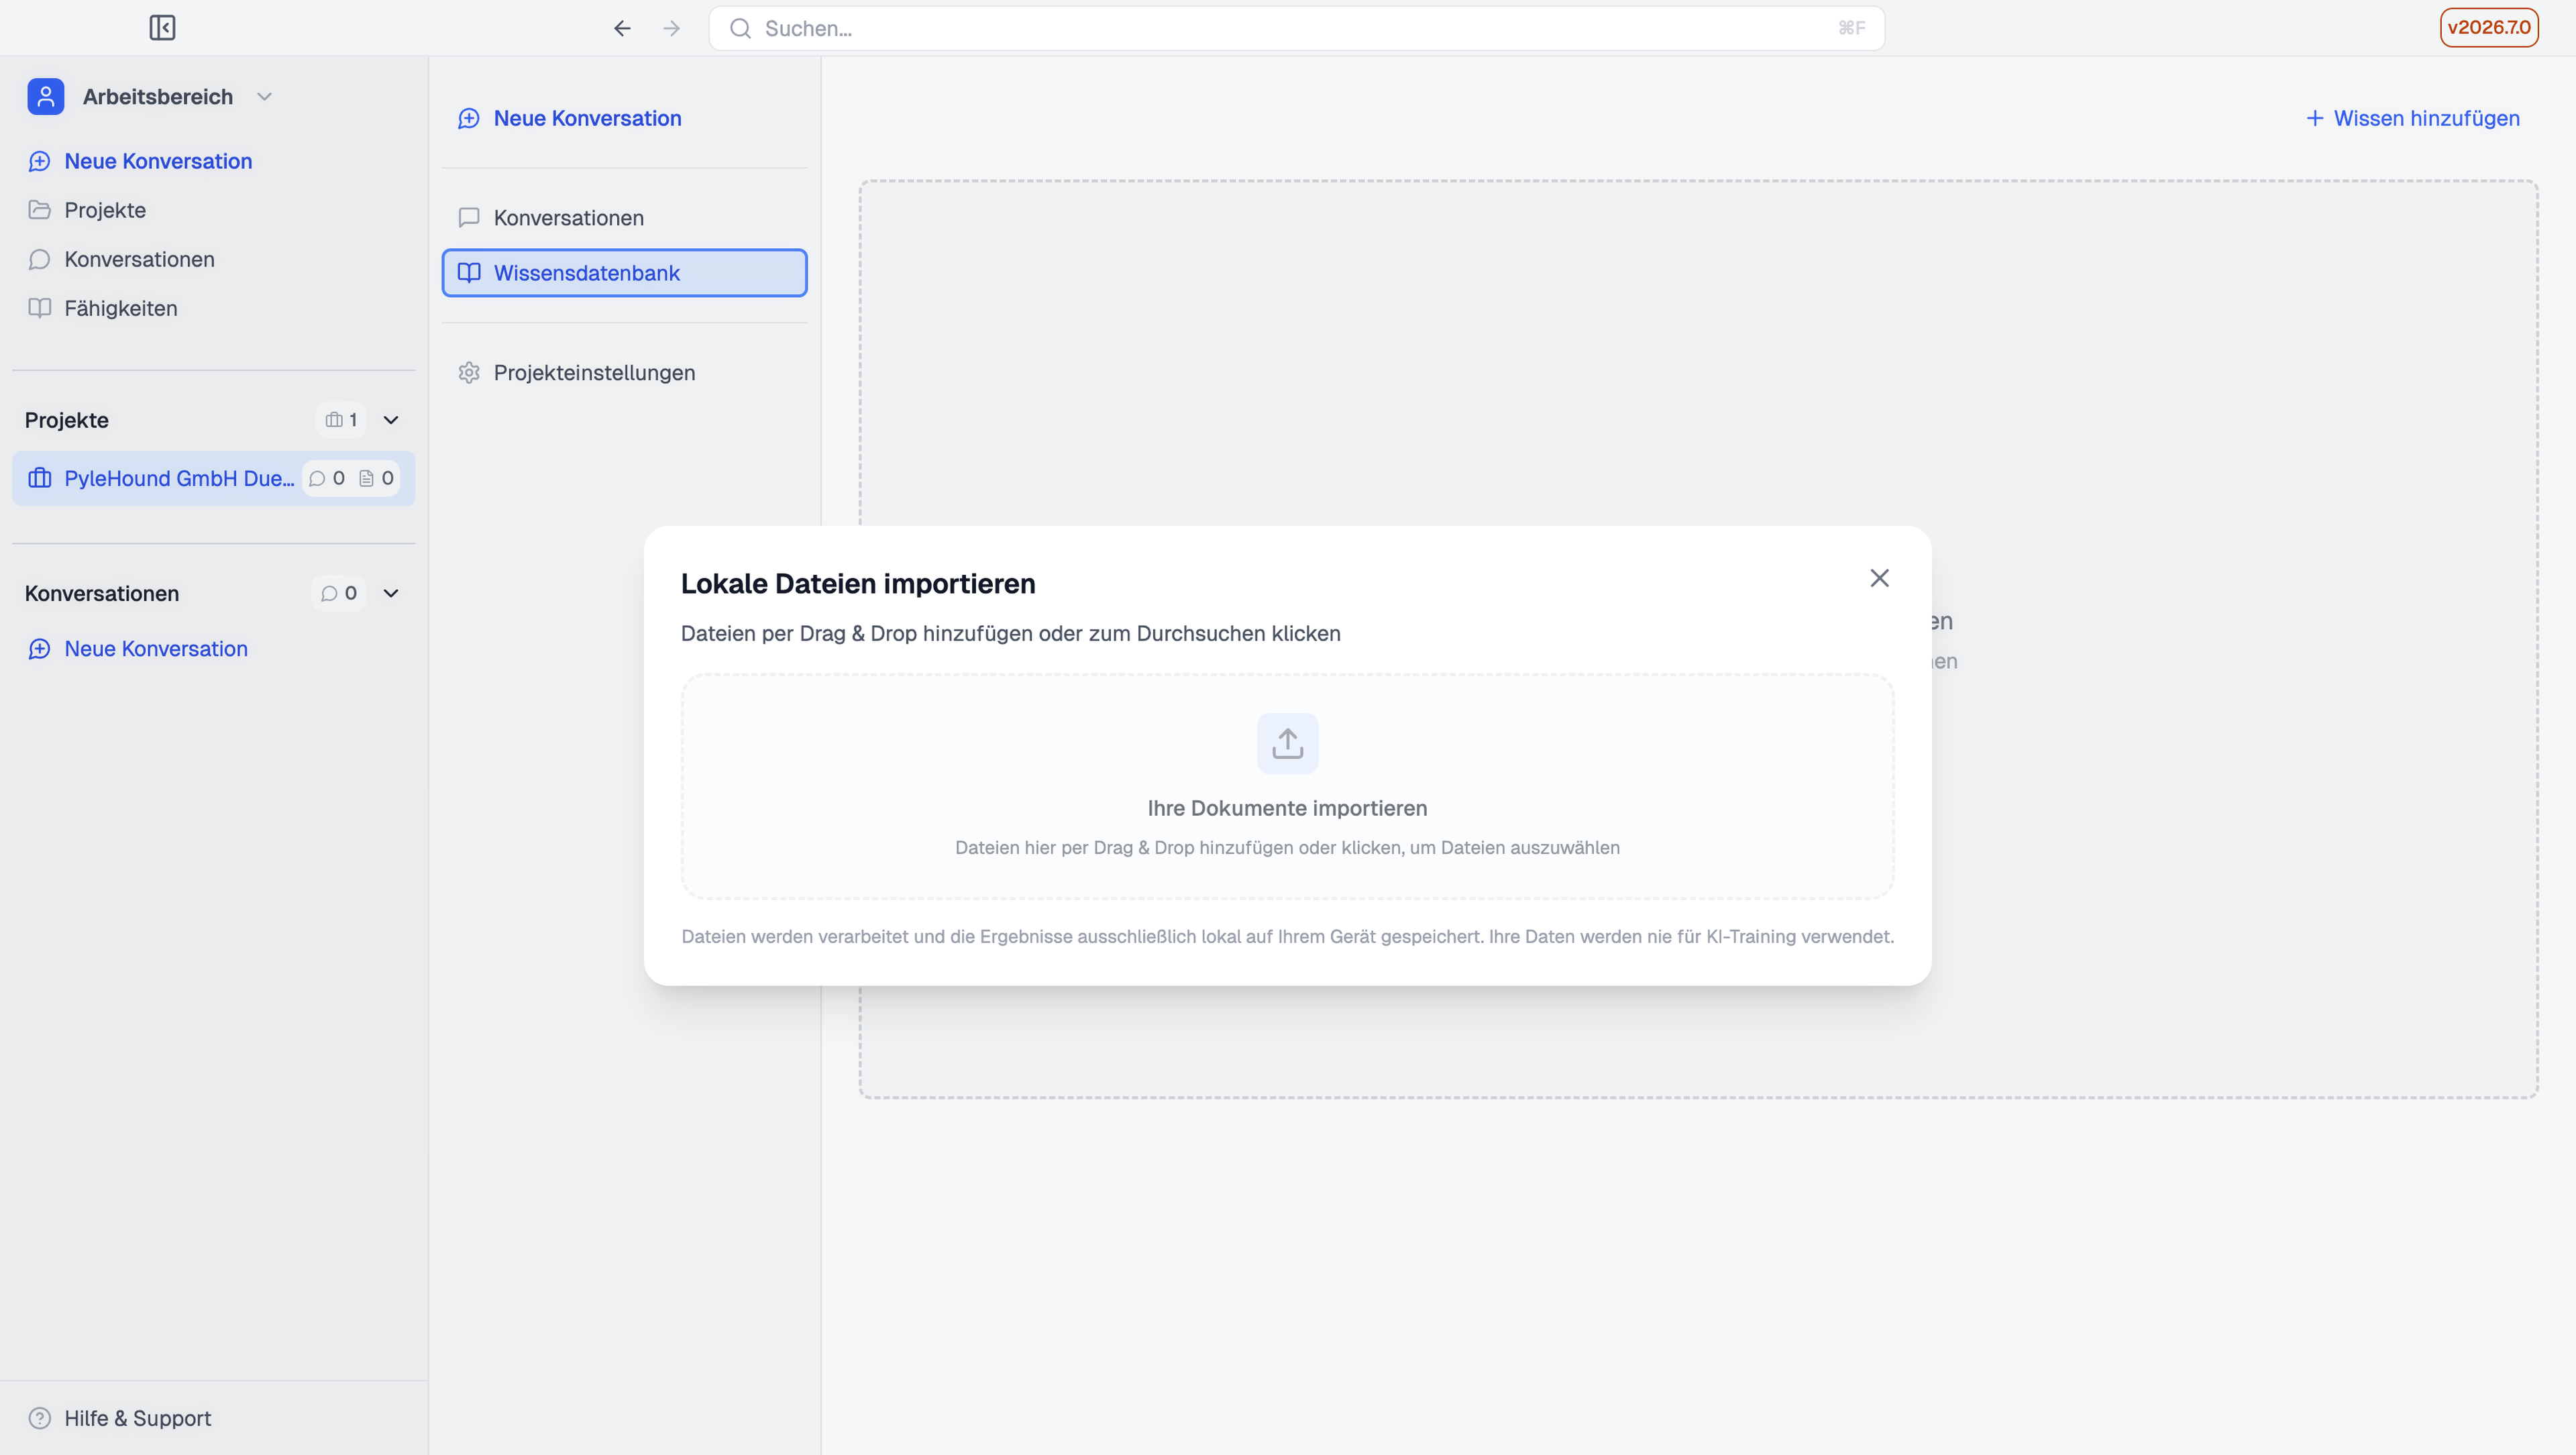Image resolution: width=2576 pixels, height=1455 pixels.
Task: Click the search magnifier icon
Action: (x=740, y=28)
